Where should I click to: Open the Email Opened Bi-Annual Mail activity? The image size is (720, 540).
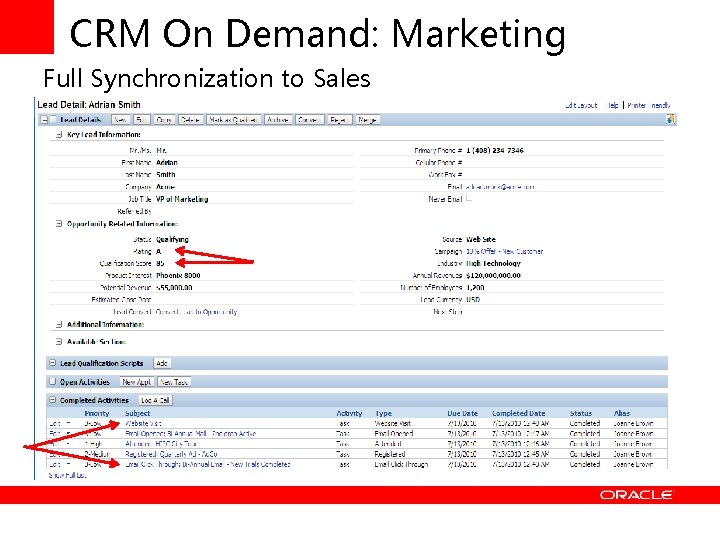tap(191, 433)
